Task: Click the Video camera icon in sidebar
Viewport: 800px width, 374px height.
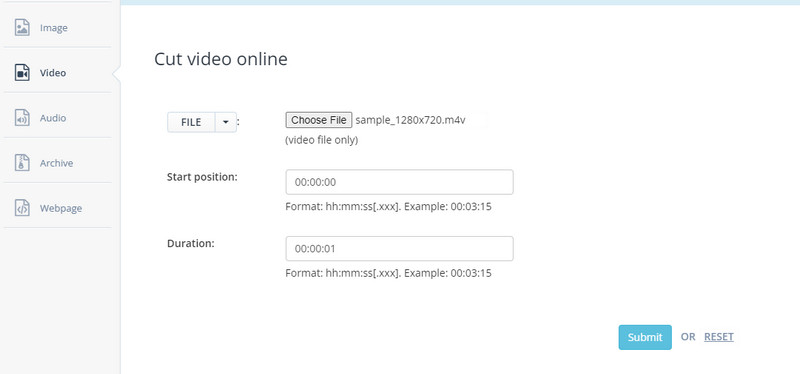Action: point(22,73)
